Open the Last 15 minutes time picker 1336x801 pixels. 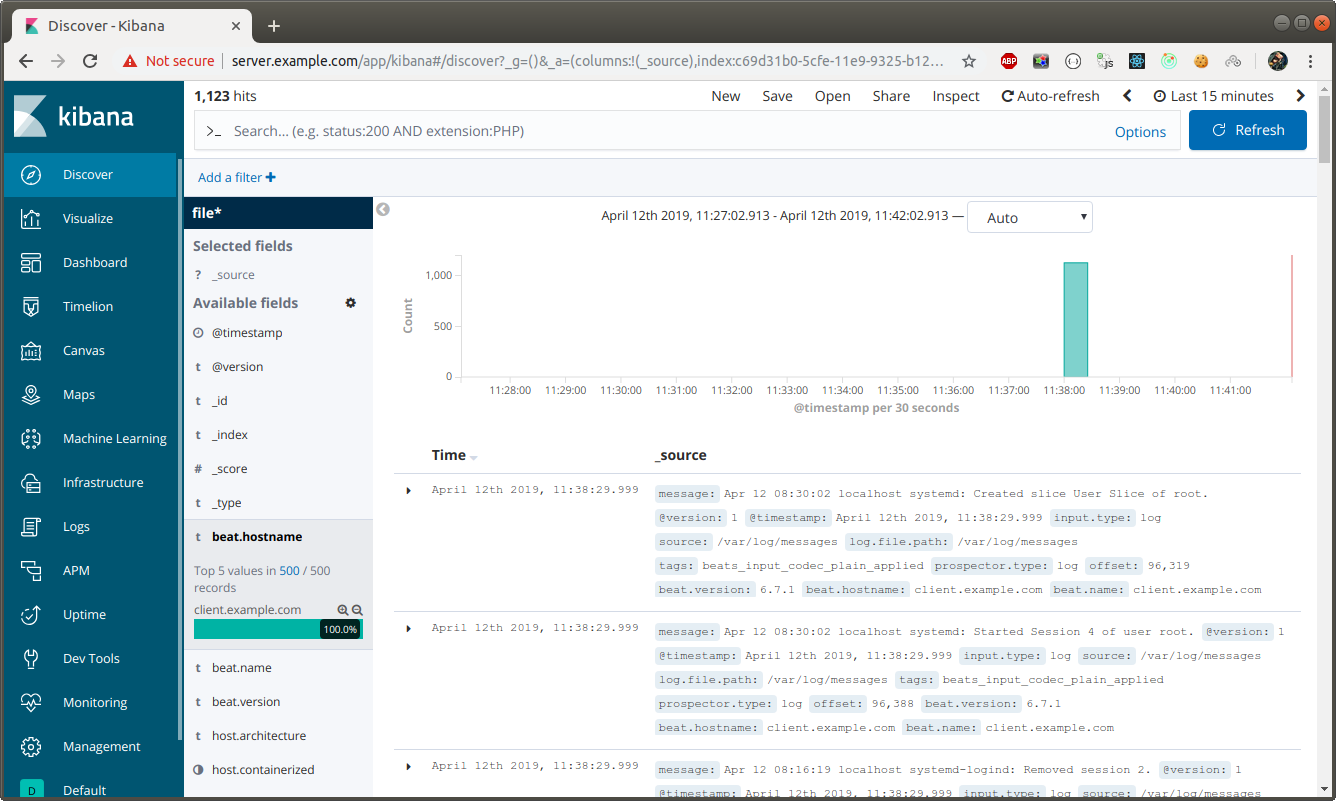point(1213,96)
